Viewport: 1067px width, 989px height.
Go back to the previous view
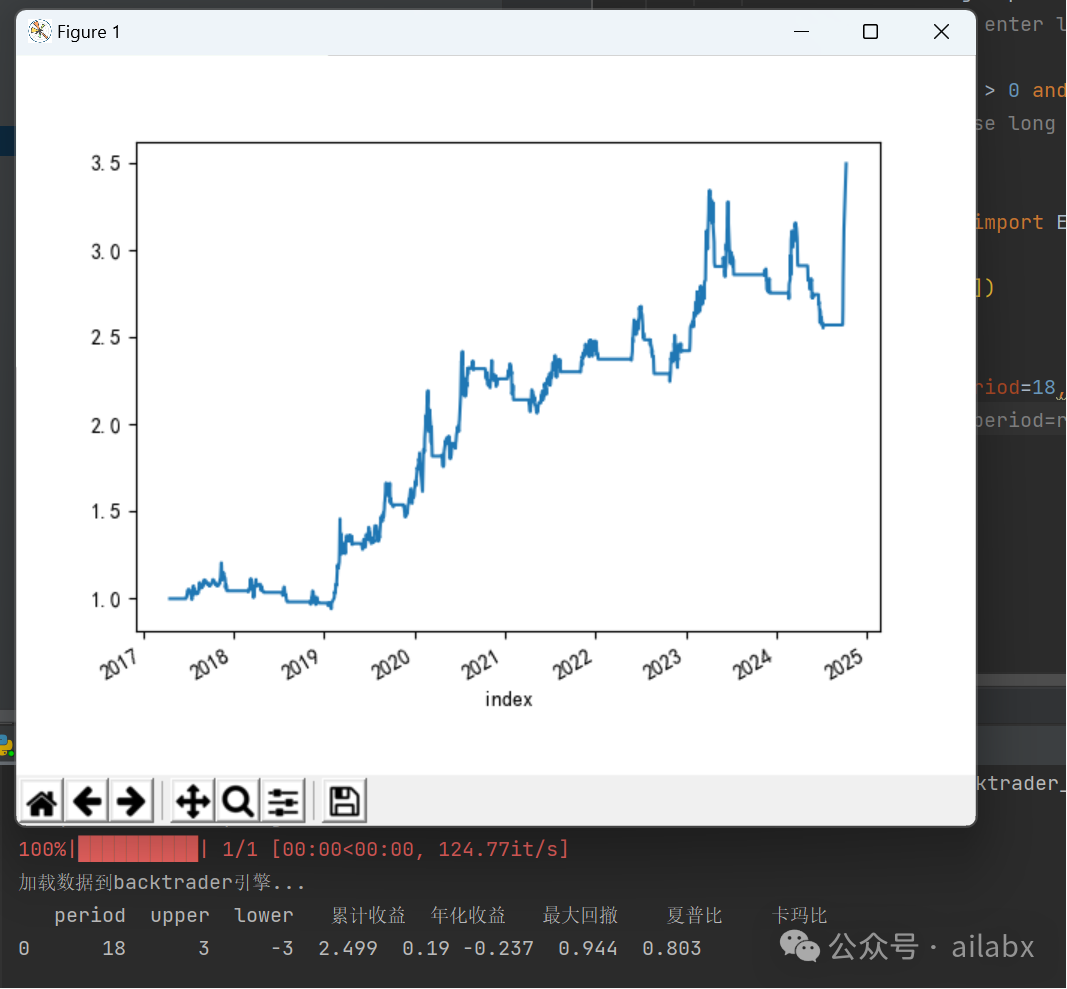click(x=87, y=801)
